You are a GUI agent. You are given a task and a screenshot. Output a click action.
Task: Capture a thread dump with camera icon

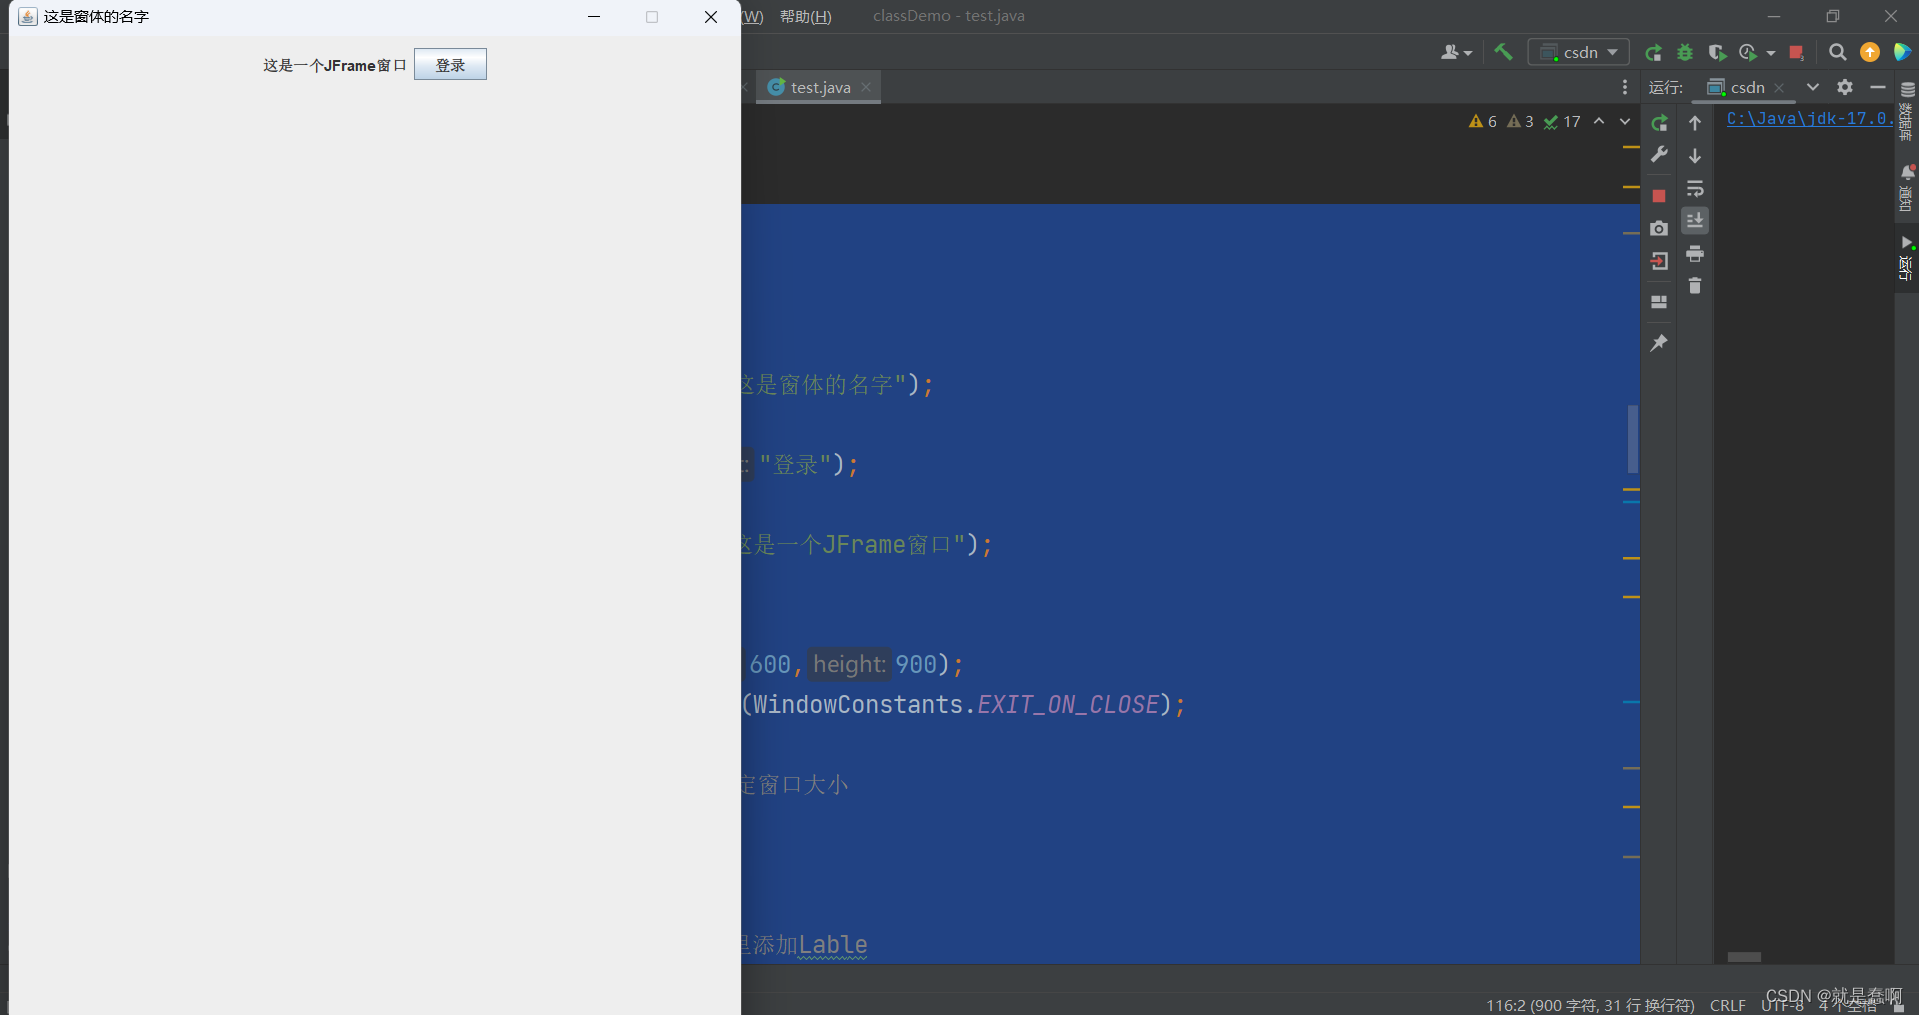1659,228
